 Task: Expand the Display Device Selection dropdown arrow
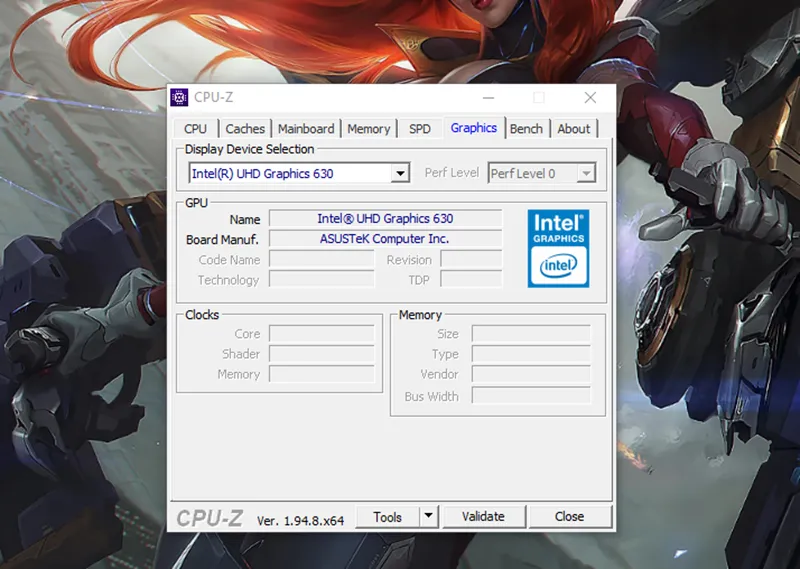point(401,174)
